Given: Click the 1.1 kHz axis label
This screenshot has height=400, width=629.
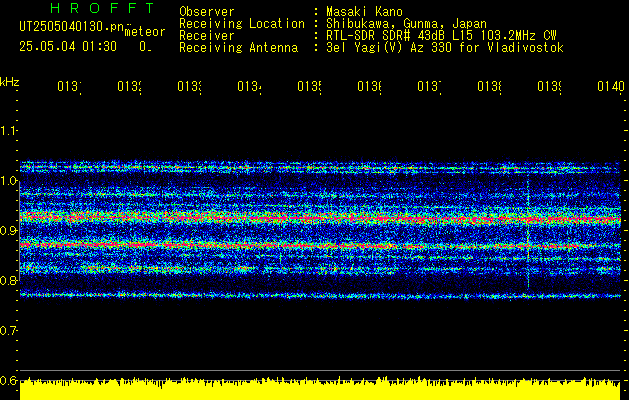Looking at the screenshot, I should (x=8, y=131).
